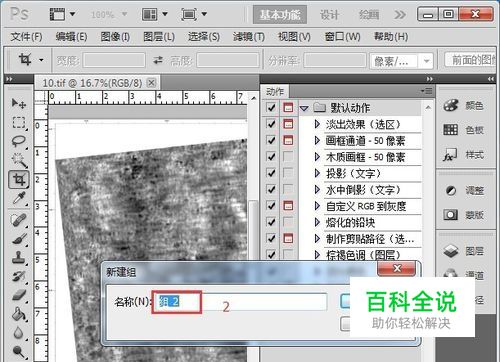Select the Lasso tool
Viewport: 500px width, 362px height.
[18, 141]
